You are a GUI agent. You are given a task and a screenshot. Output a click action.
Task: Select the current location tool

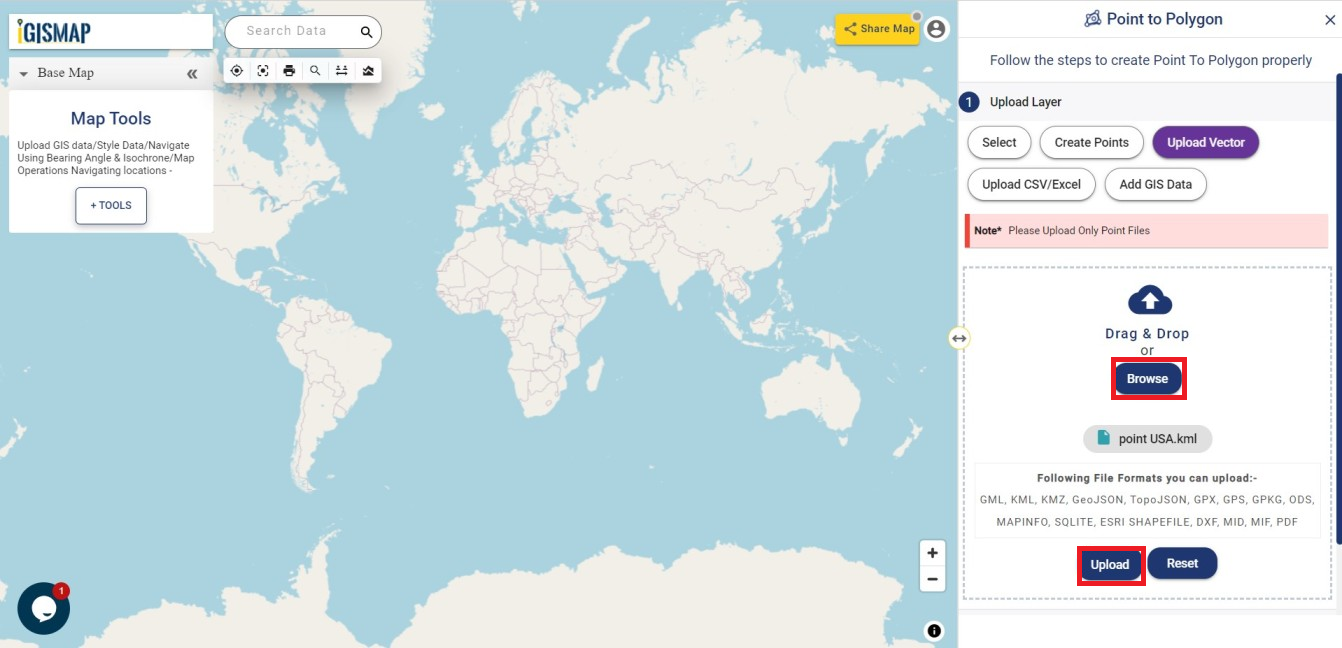[237, 70]
